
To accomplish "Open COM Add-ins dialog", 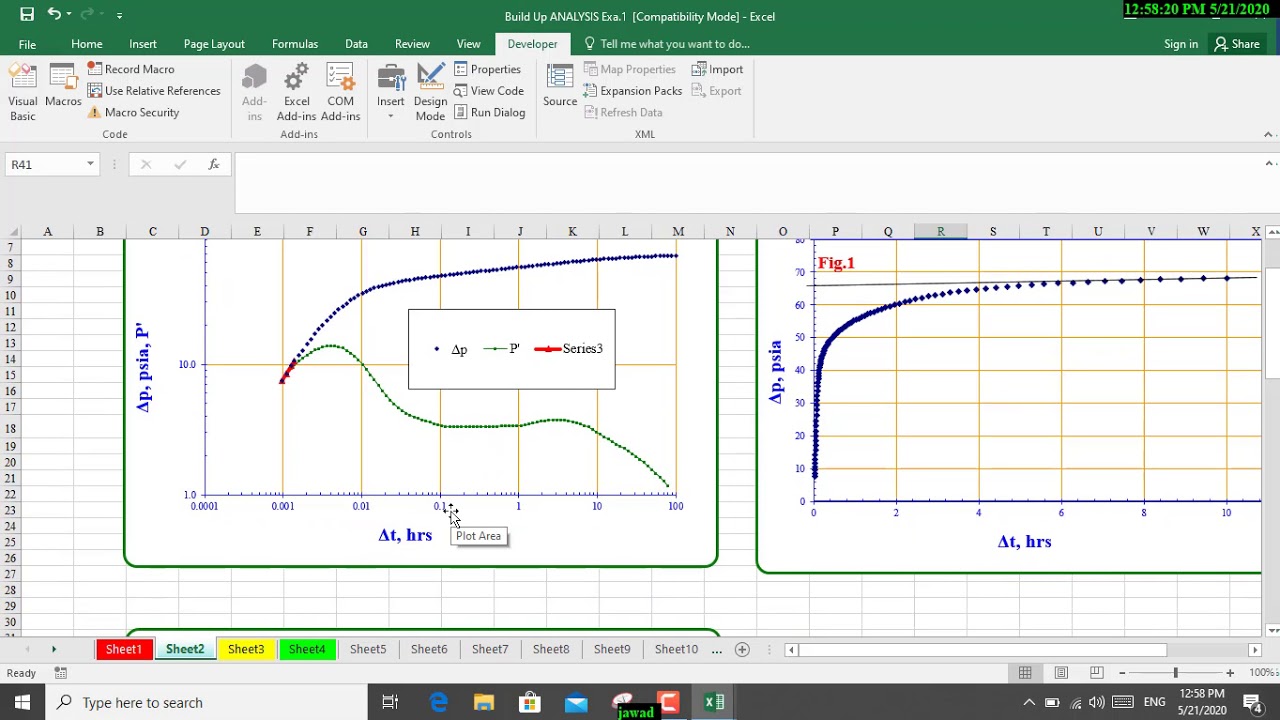I will (340, 92).
